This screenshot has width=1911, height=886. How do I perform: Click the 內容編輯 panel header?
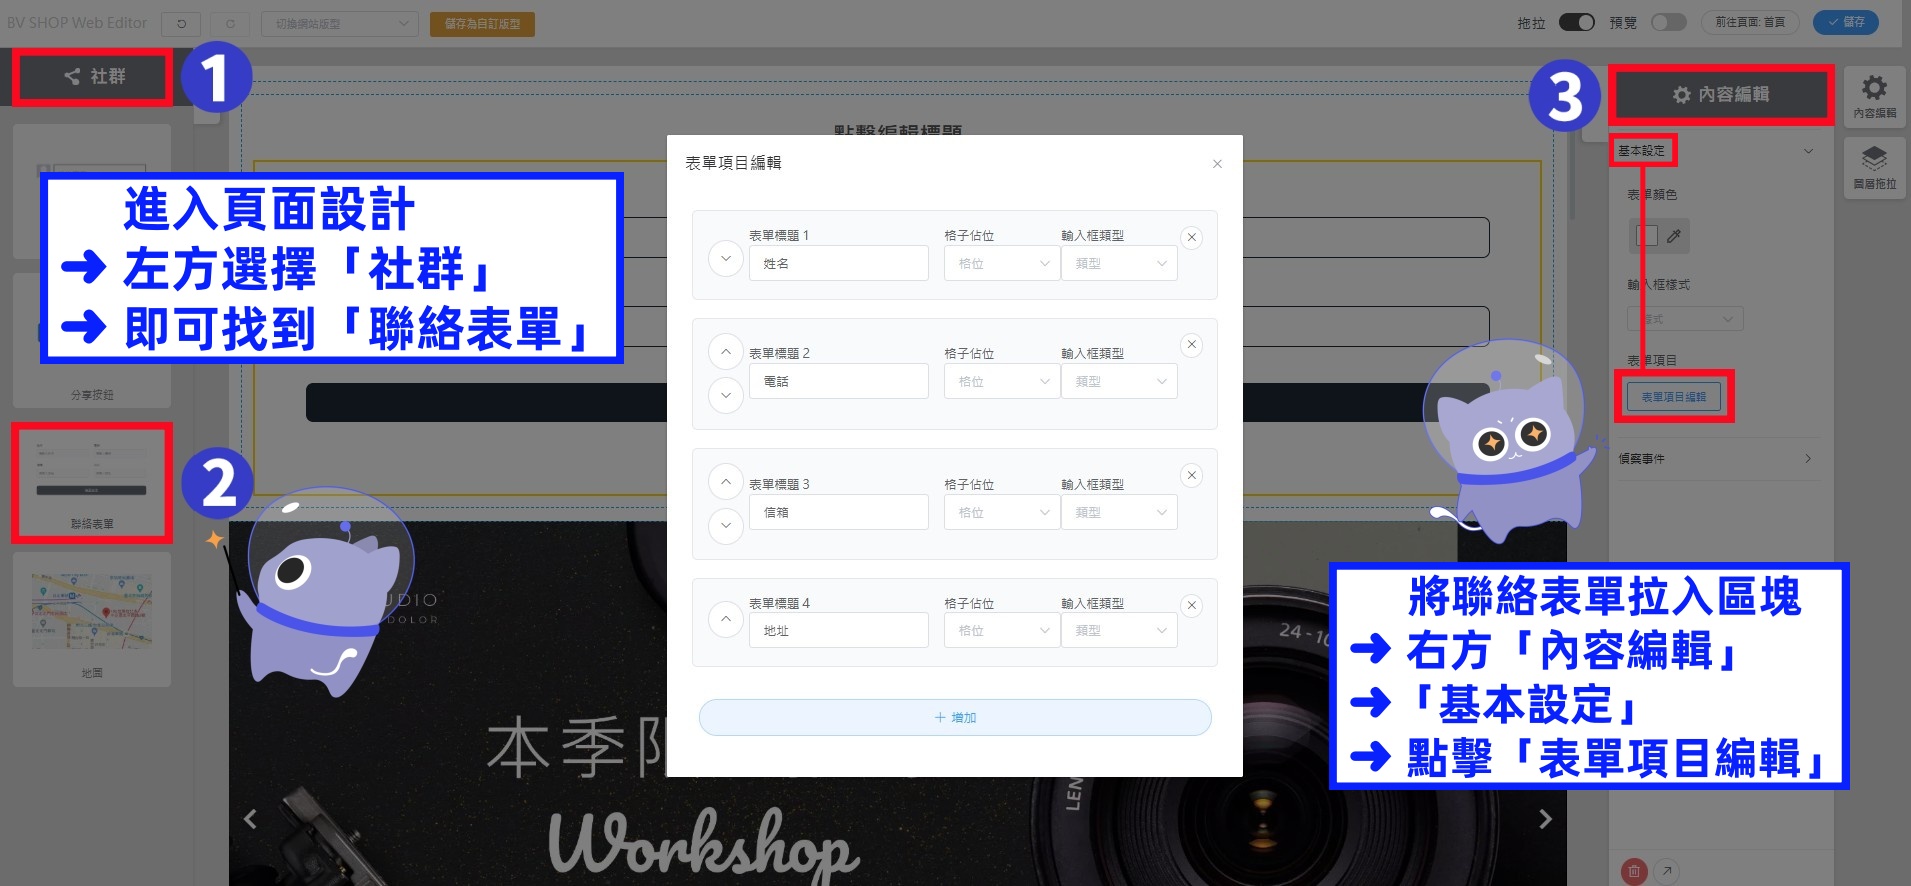[1721, 95]
